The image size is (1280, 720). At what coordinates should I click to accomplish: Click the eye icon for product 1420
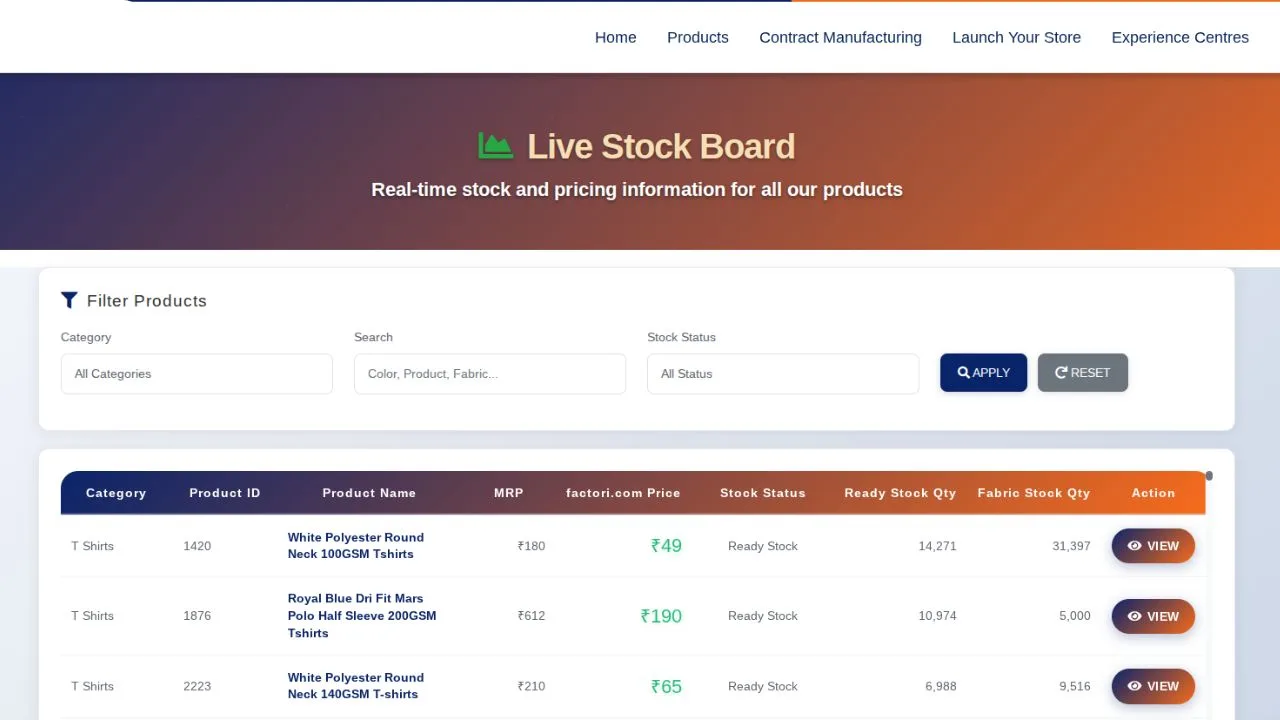tap(1134, 546)
